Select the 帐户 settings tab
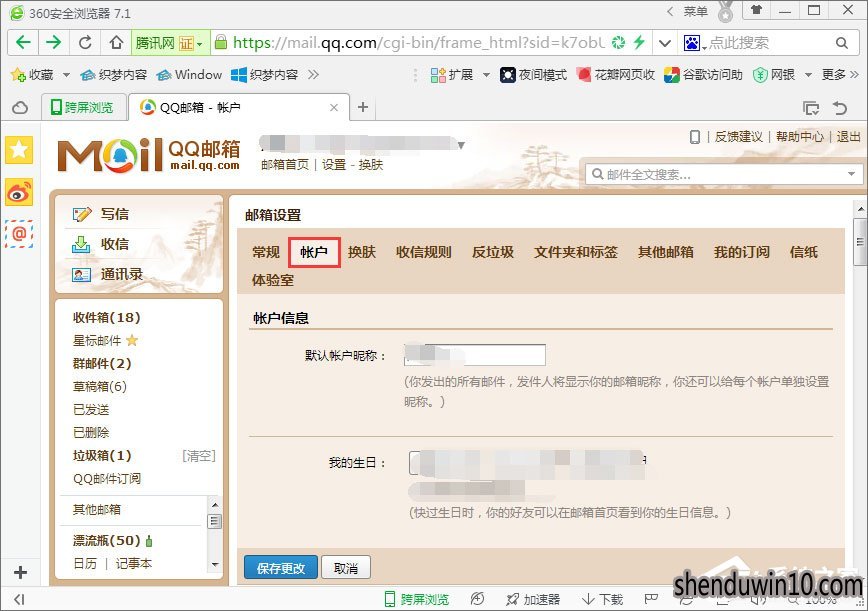 pos(314,252)
